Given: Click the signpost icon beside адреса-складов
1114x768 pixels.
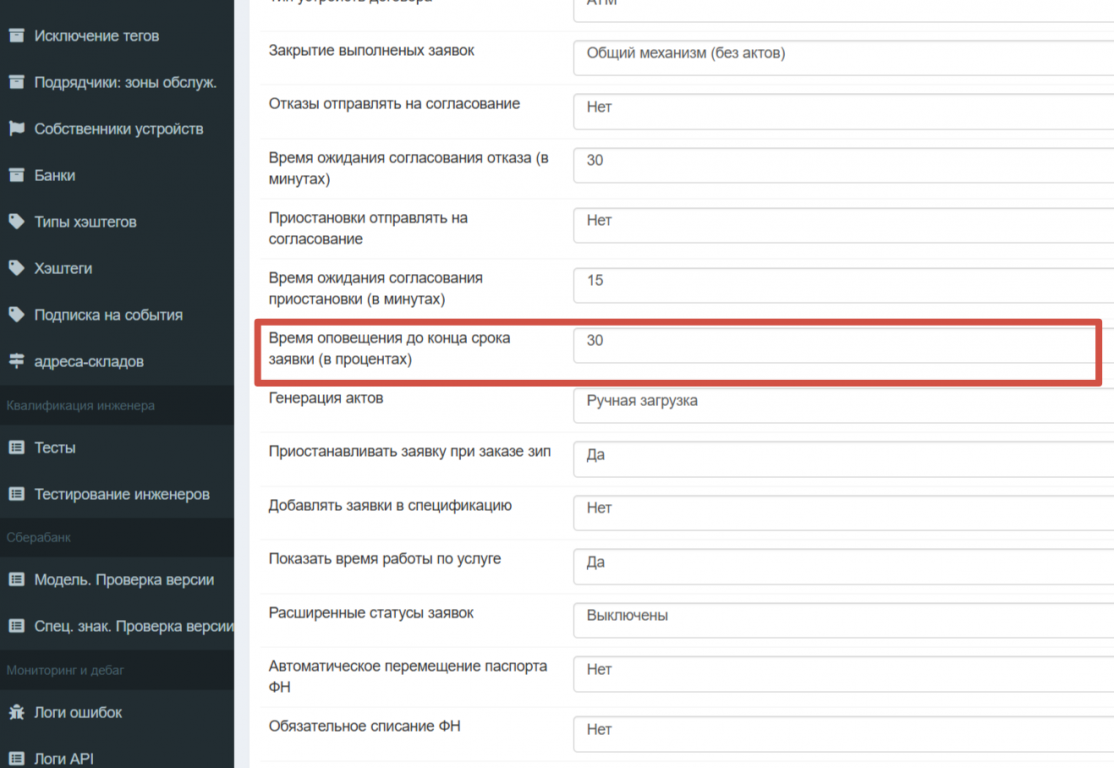Looking at the screenshot, I should 16,361.
